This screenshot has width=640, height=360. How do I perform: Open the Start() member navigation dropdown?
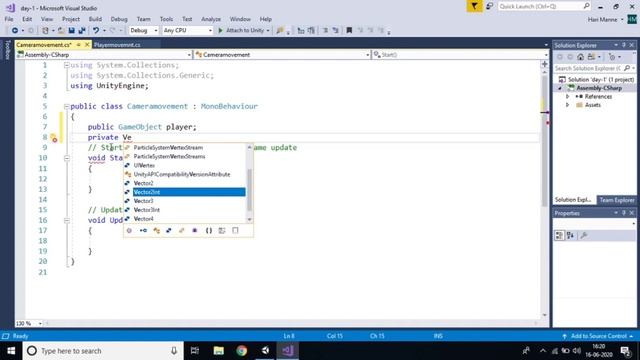(461, 55)
